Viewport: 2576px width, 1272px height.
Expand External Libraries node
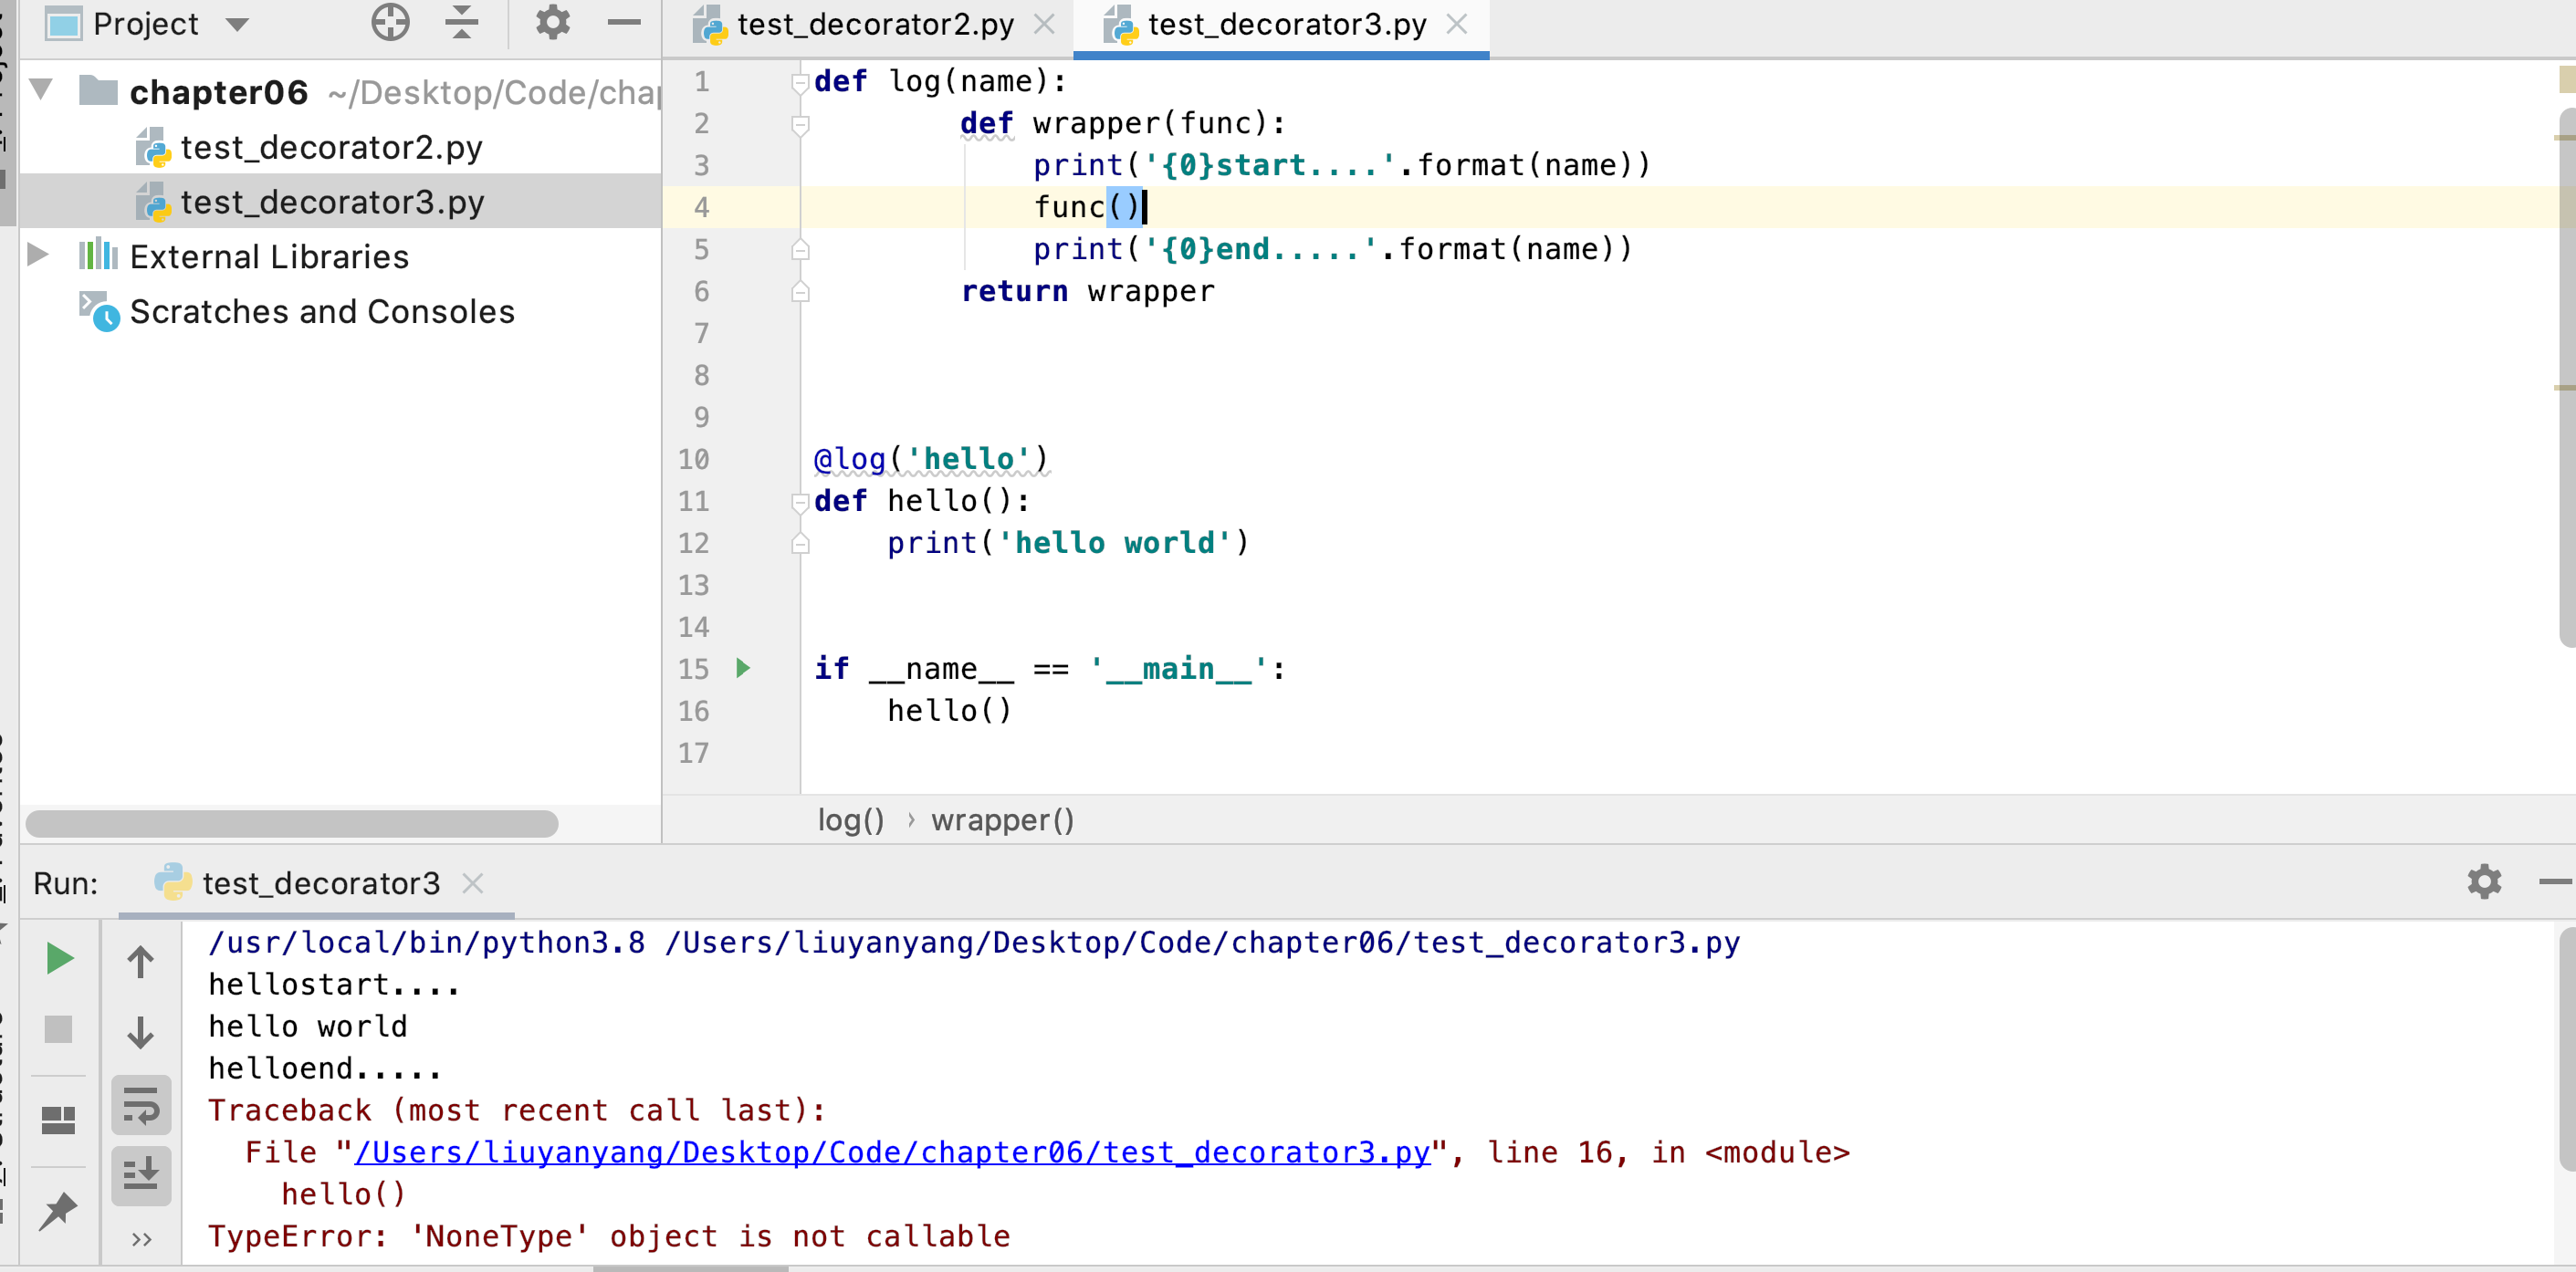tap(38, 255)
